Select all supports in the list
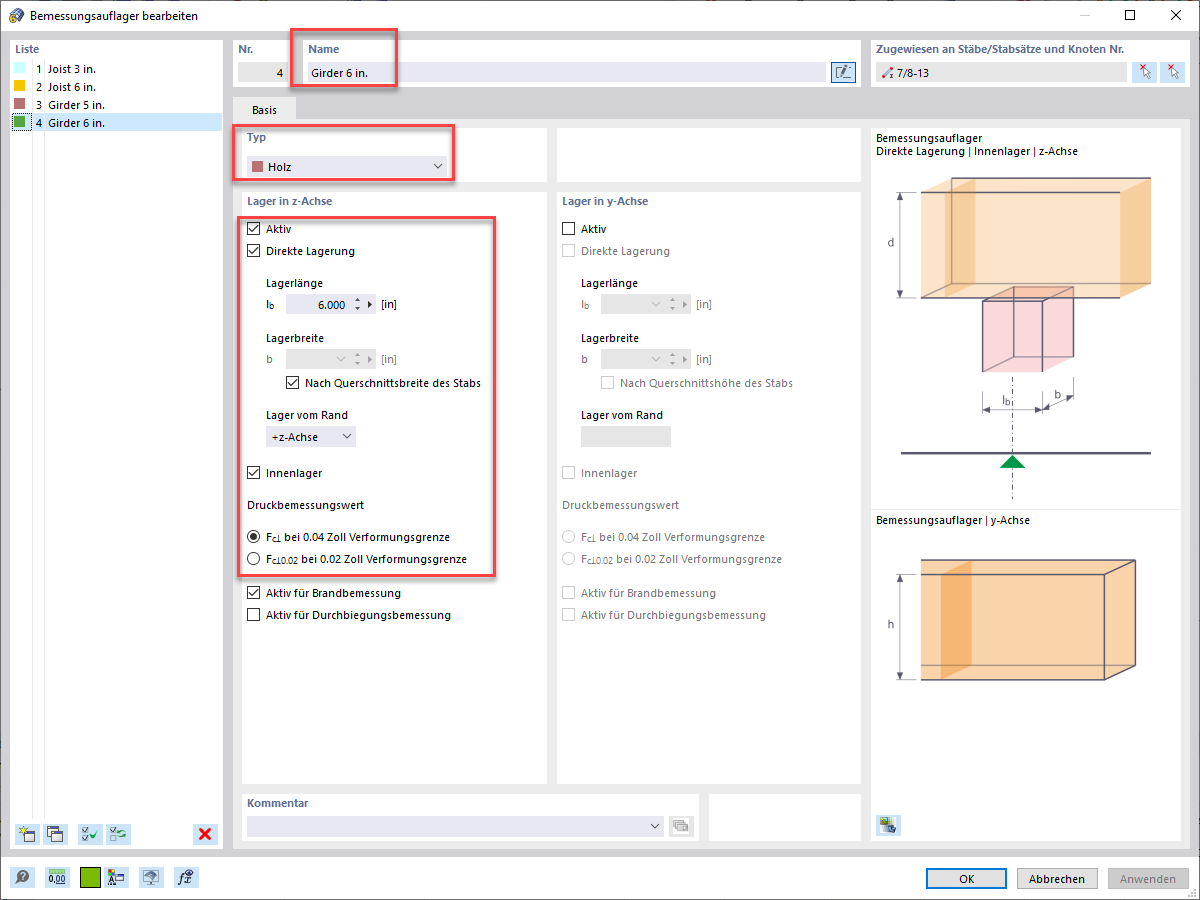Screen dimensions: 1200x900 pyautogui.click(x=89, y=834)
